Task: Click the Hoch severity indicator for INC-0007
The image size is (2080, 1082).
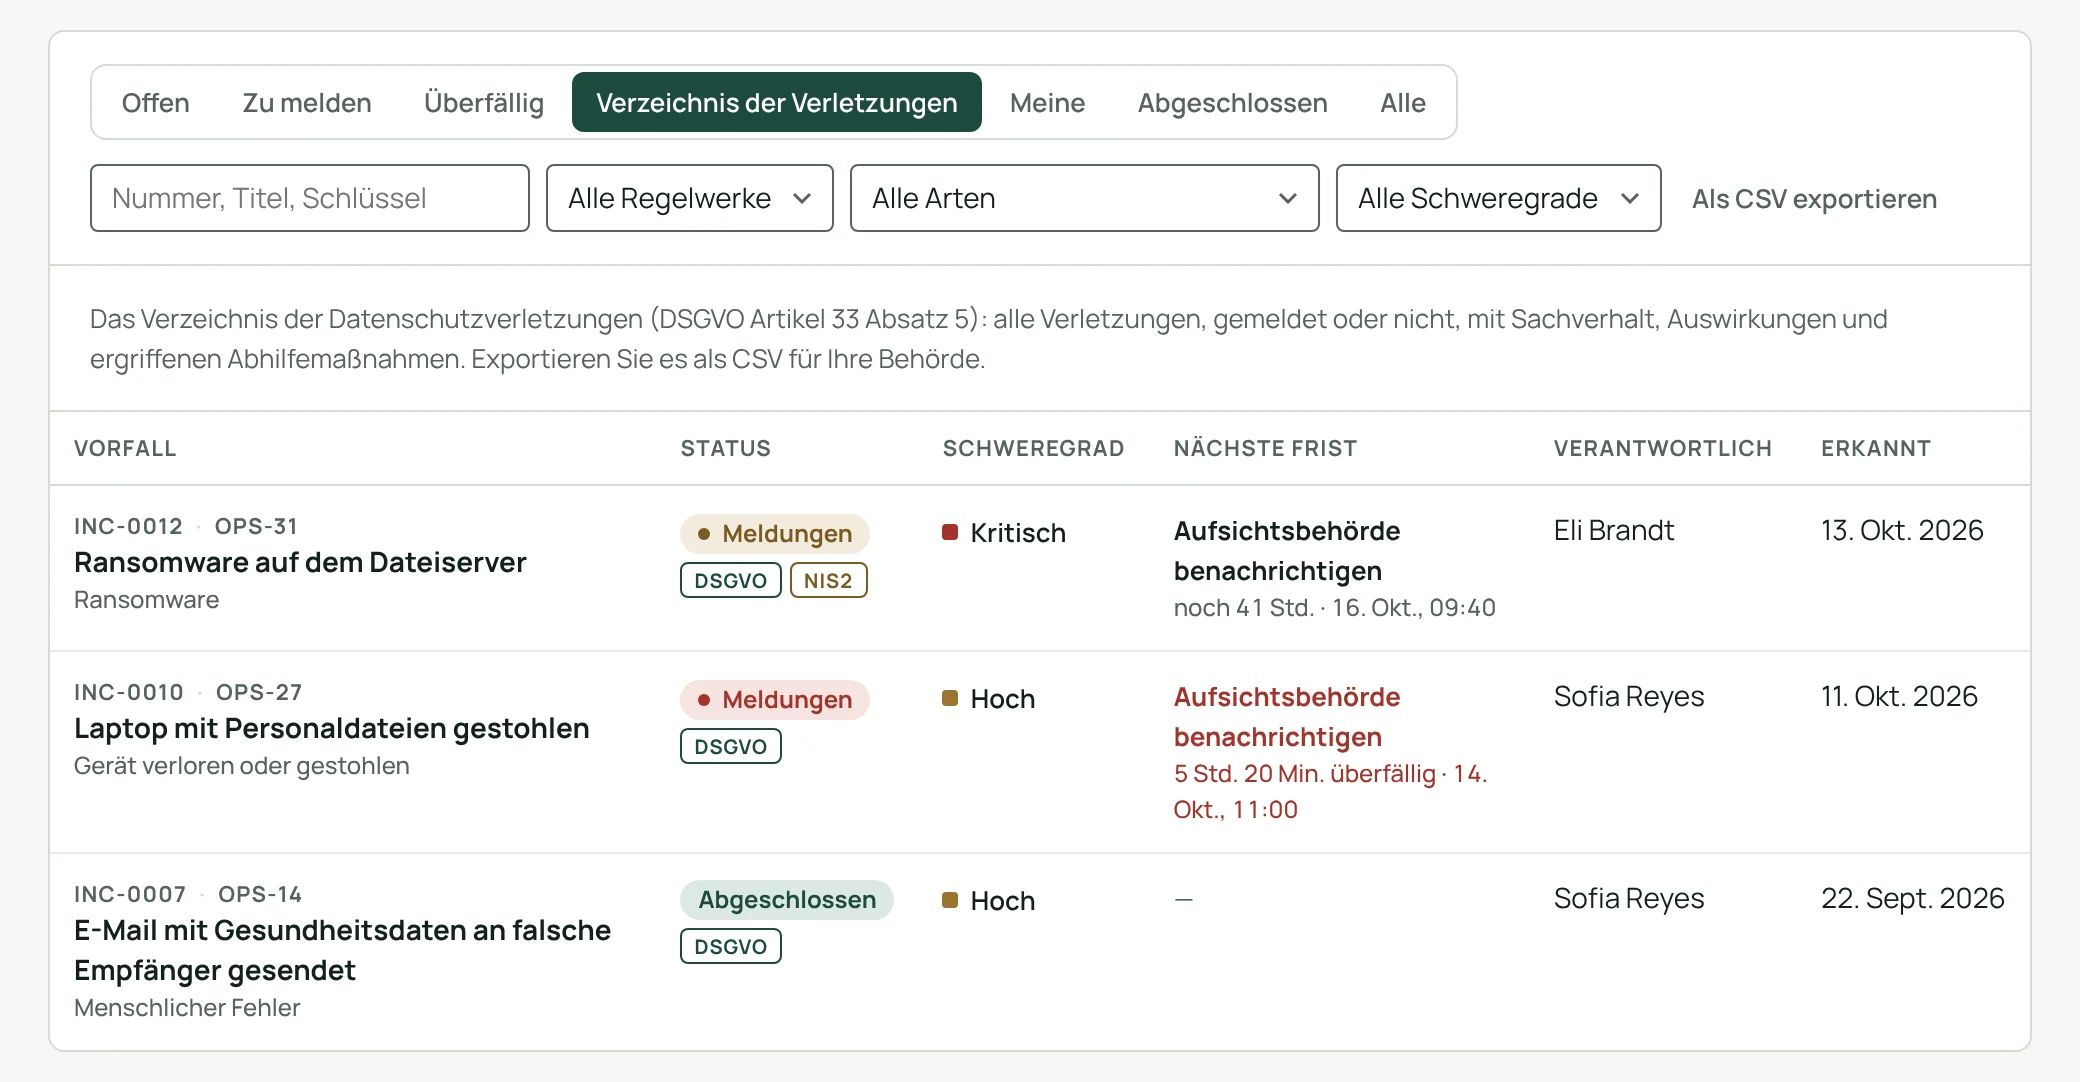Action: click(x=989, y=901)
